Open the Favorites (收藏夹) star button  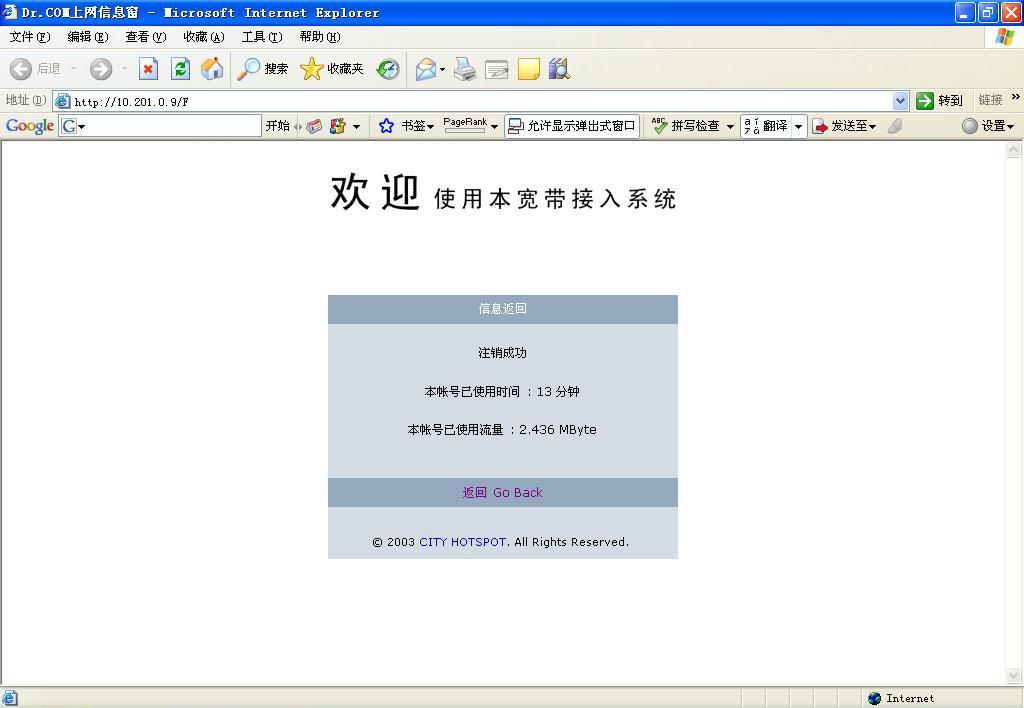click(332, 69)
